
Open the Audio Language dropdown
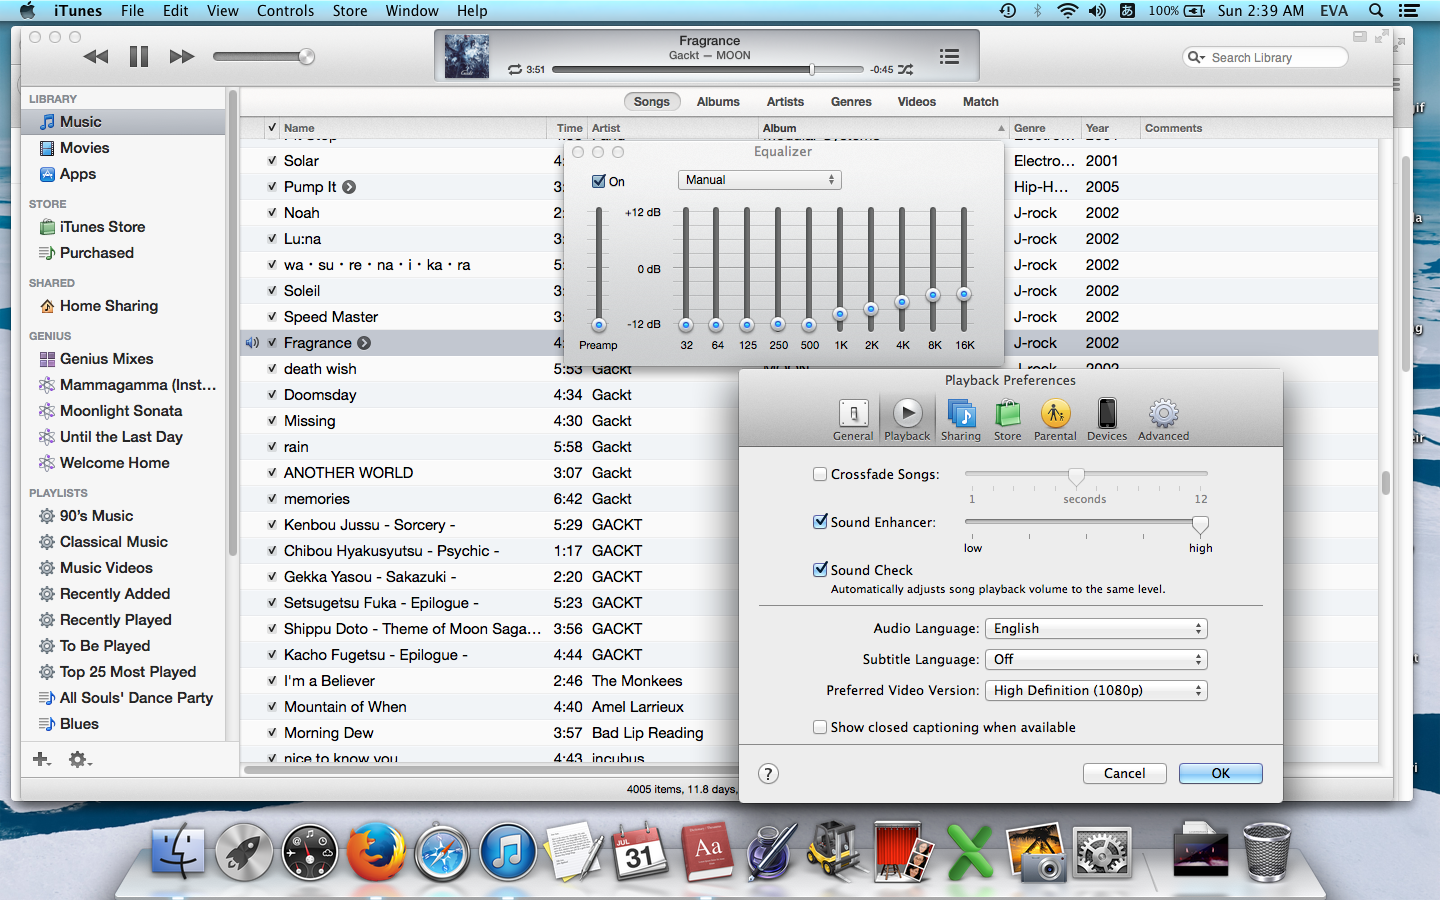coord(1096,628)
